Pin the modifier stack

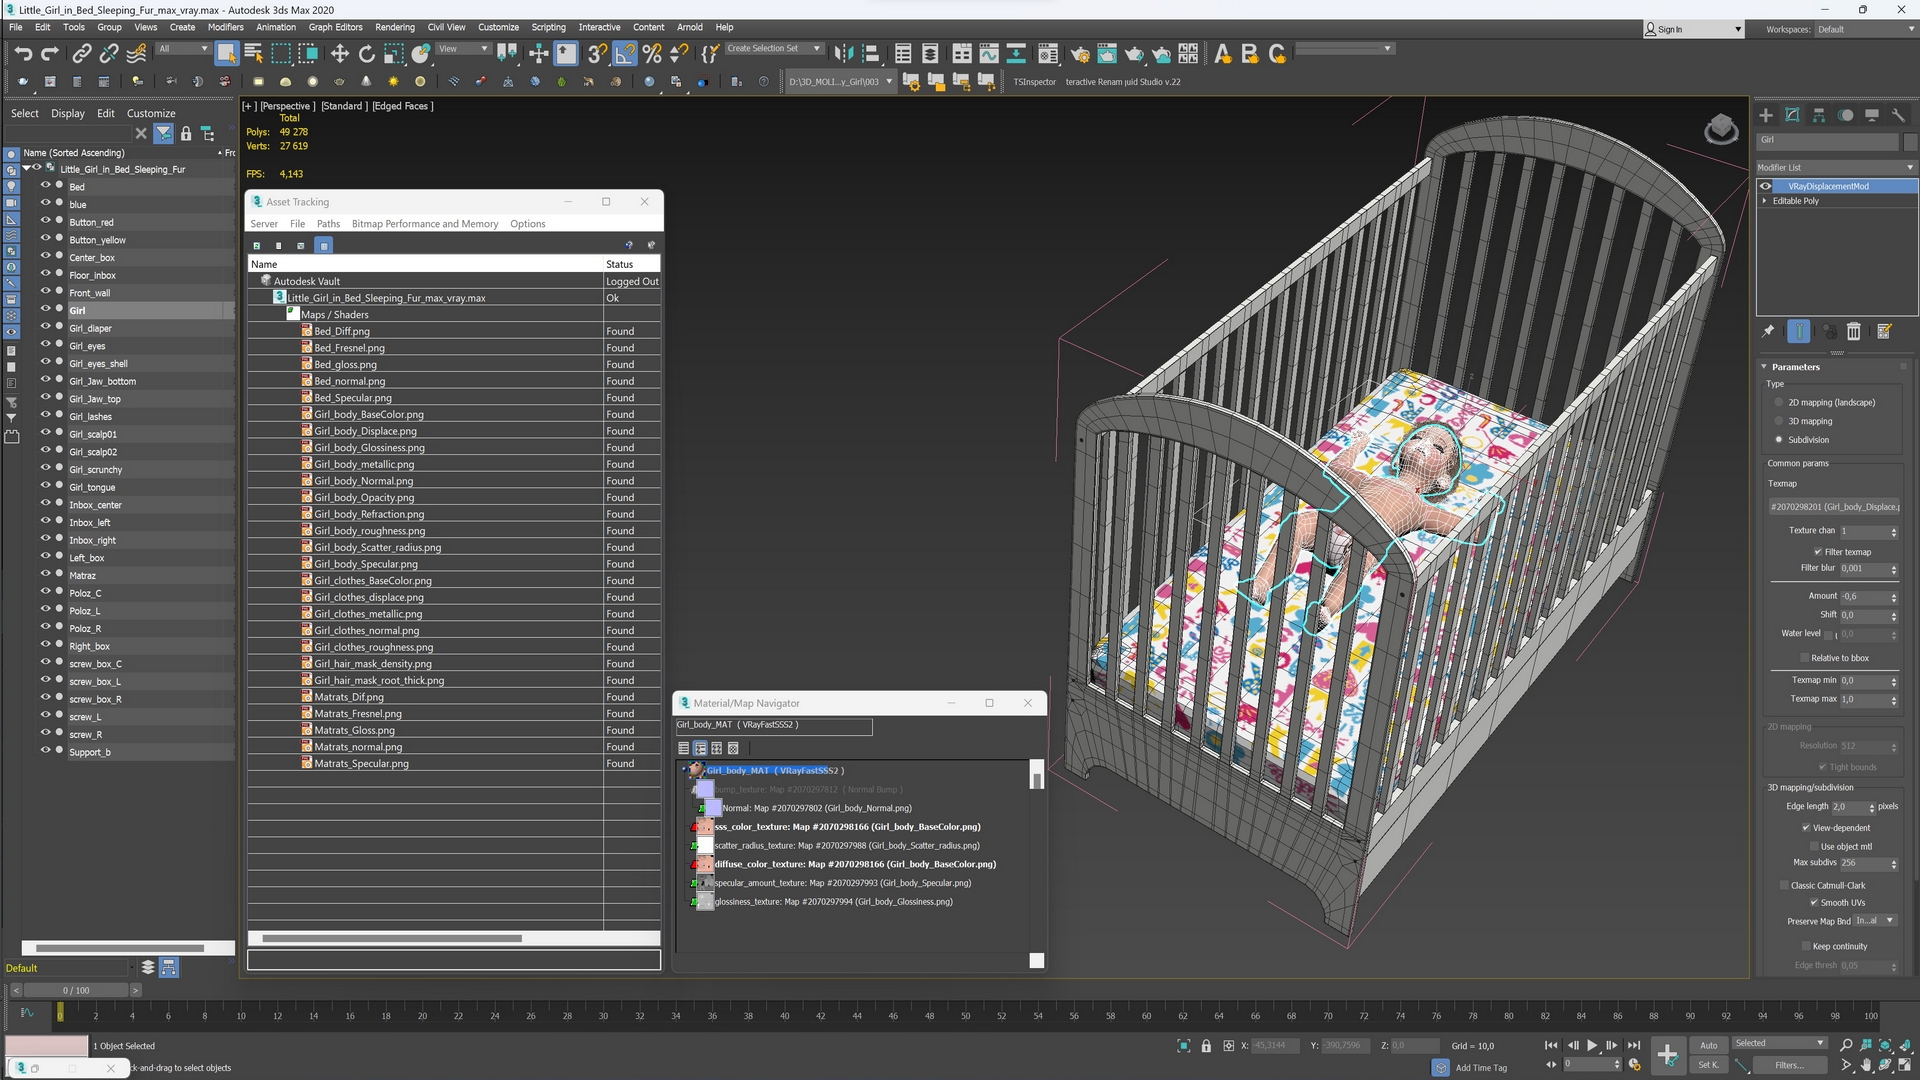1768,332
